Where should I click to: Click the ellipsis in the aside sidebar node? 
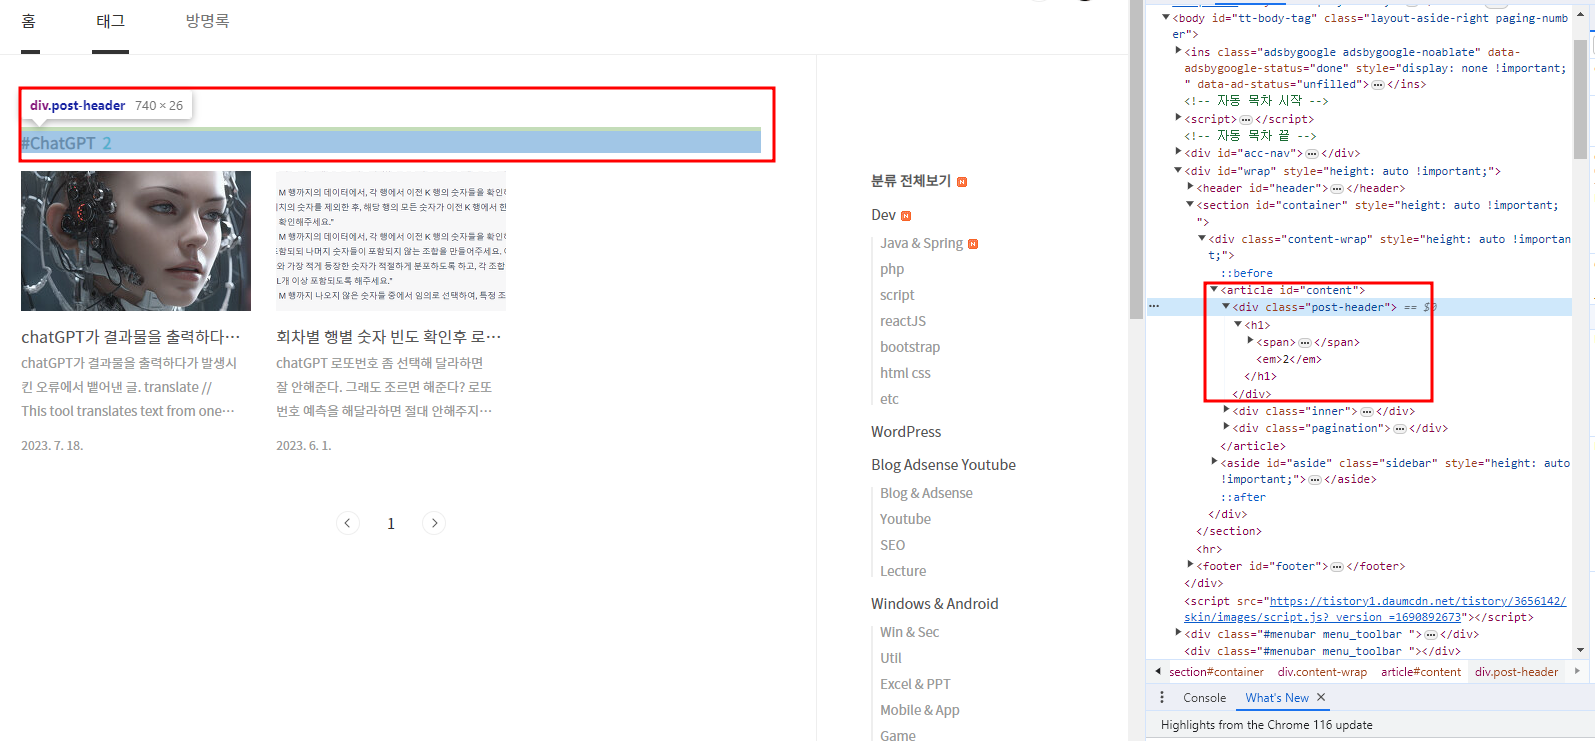tap(1315, 480)
